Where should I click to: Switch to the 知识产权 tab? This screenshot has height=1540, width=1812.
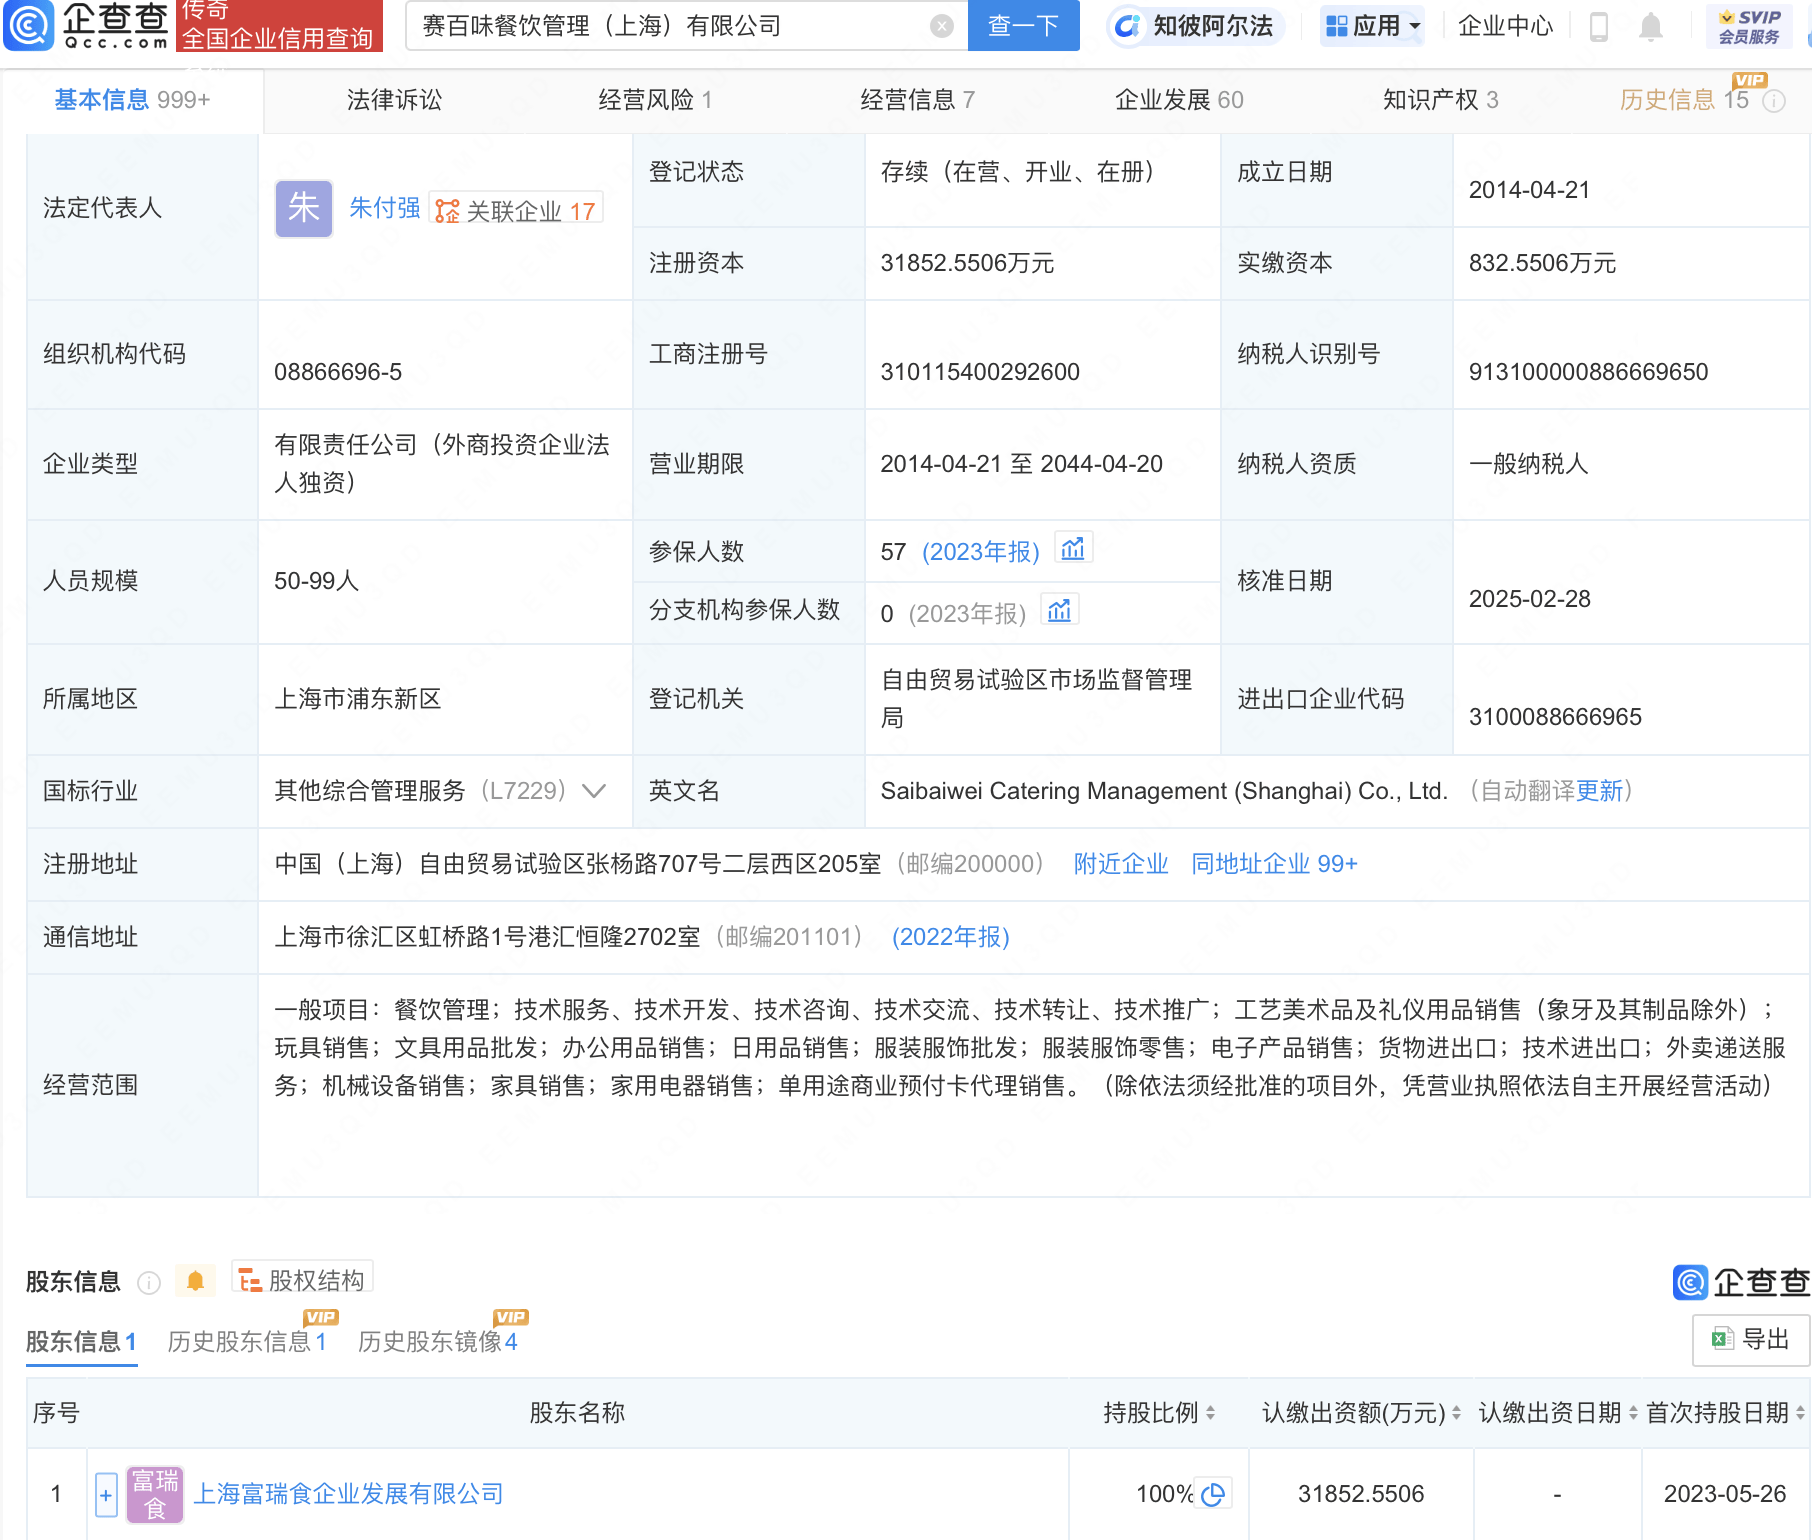click(1440, 100)
